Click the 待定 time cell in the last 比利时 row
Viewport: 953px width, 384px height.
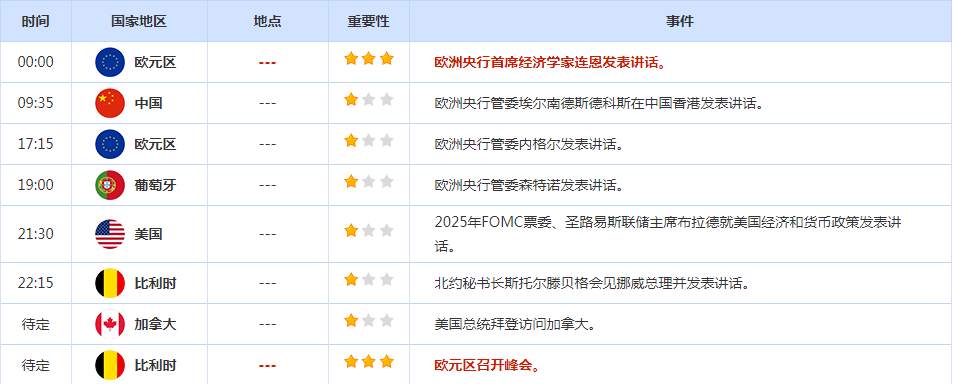point(35,366)
